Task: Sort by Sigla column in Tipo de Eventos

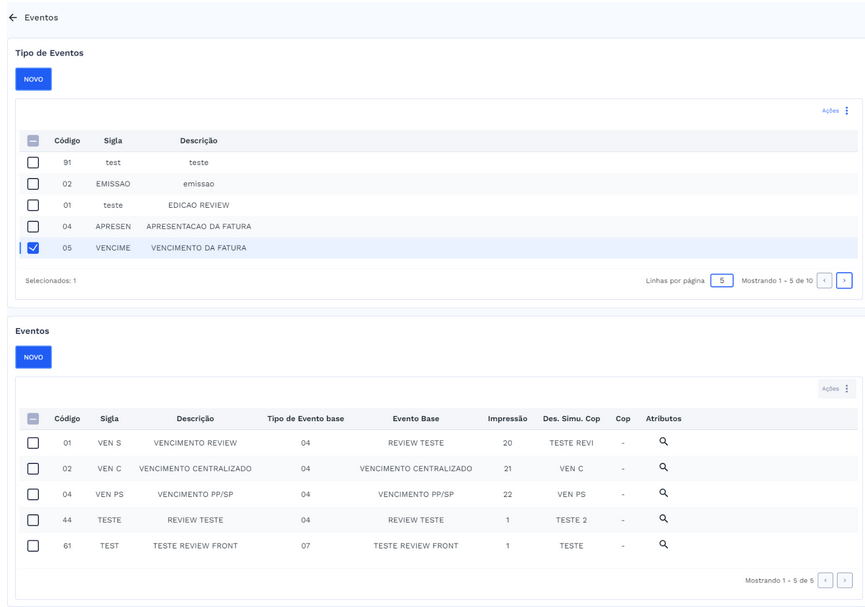Action: tap(113, 141)
